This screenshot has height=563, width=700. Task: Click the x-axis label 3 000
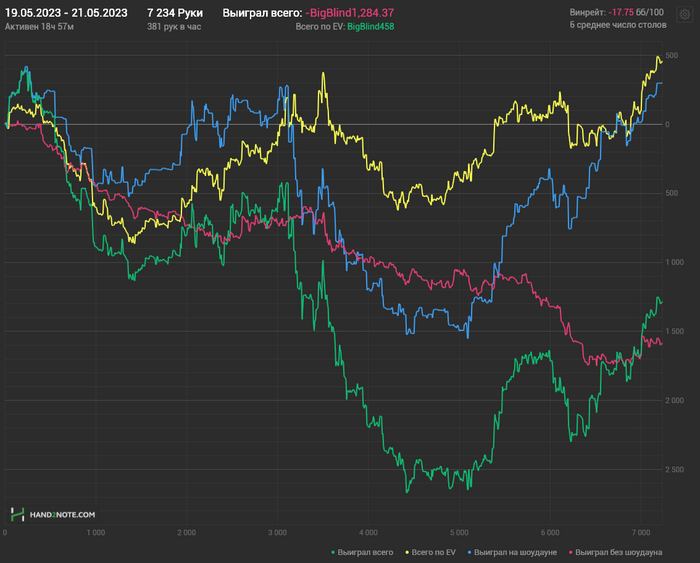click(x=277, y=533)
